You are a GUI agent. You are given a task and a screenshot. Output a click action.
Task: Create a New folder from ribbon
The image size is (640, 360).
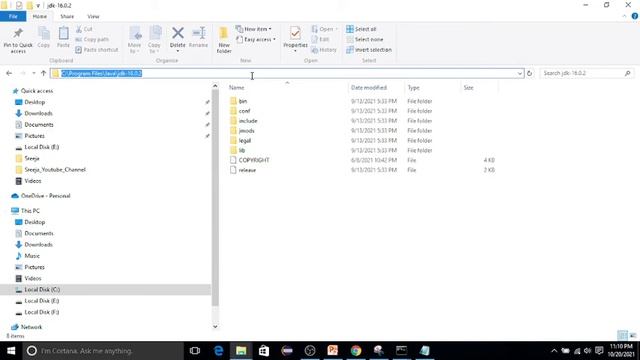pyautogui.click(x=224, y=40)
